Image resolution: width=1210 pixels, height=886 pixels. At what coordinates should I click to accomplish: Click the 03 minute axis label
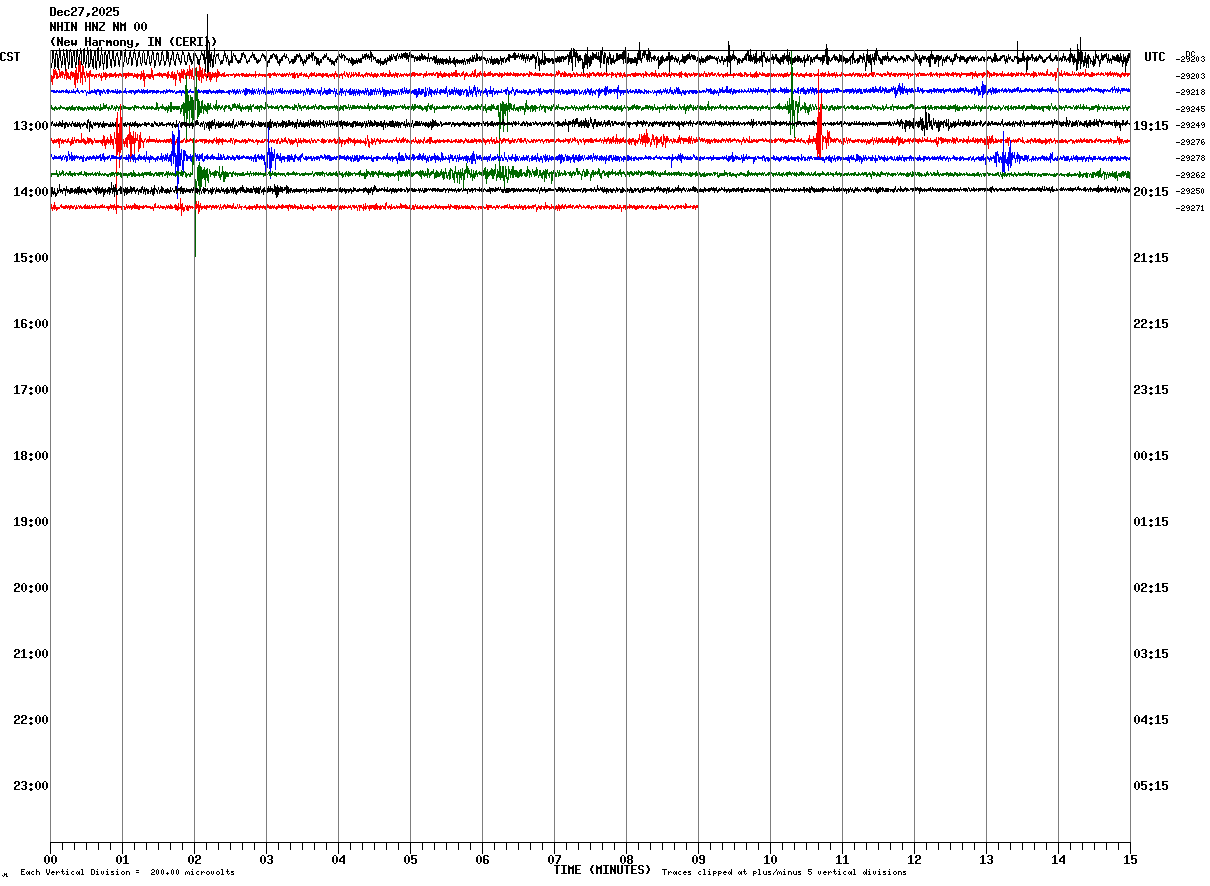(266, 860)
